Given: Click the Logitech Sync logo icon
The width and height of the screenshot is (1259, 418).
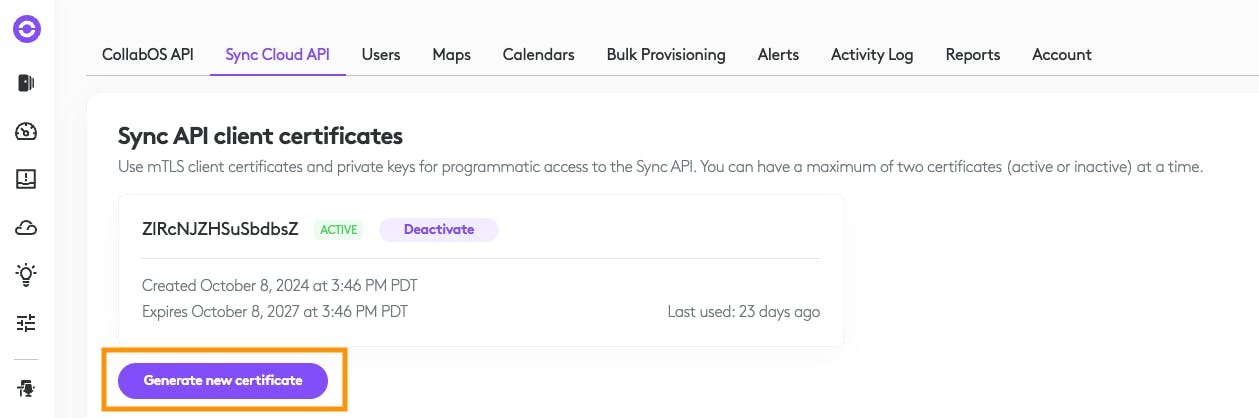Looking at the screenshot, I should pyautogui.click(x=27, y=30).
